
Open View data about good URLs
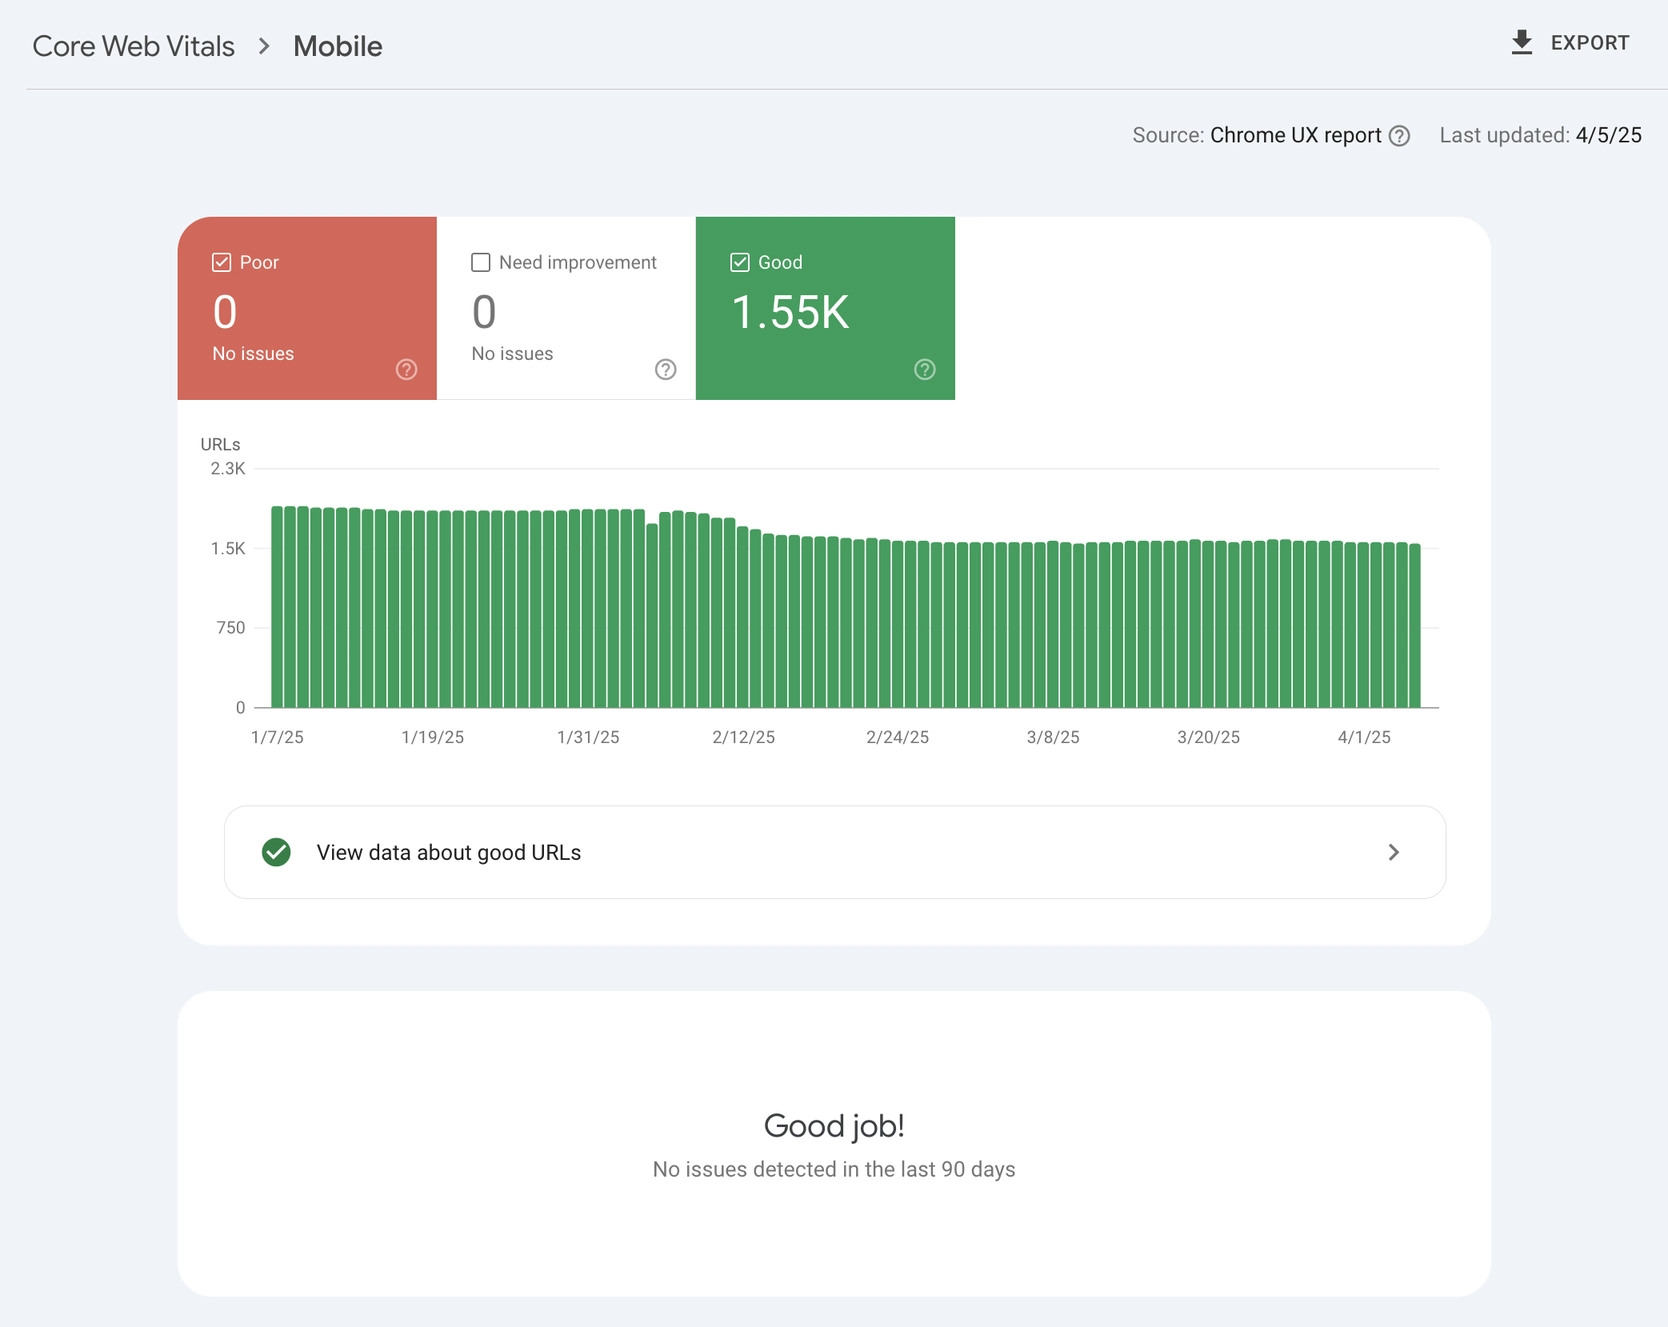(x=449, y=852)
